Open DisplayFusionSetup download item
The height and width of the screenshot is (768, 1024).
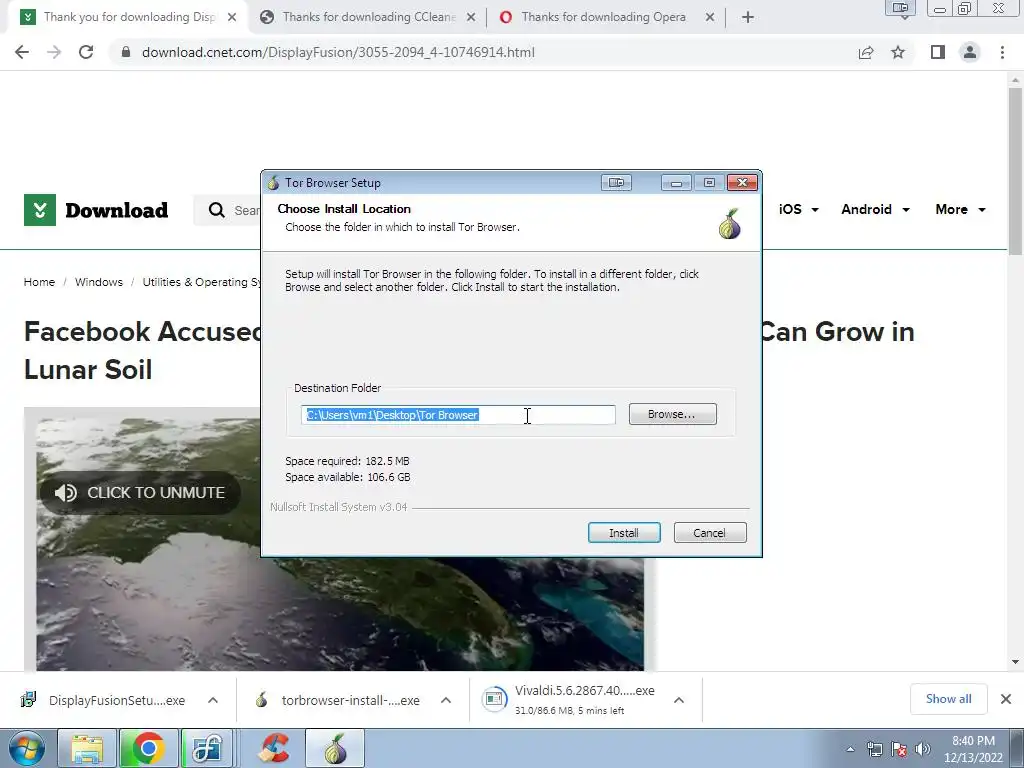click(104, 700)
